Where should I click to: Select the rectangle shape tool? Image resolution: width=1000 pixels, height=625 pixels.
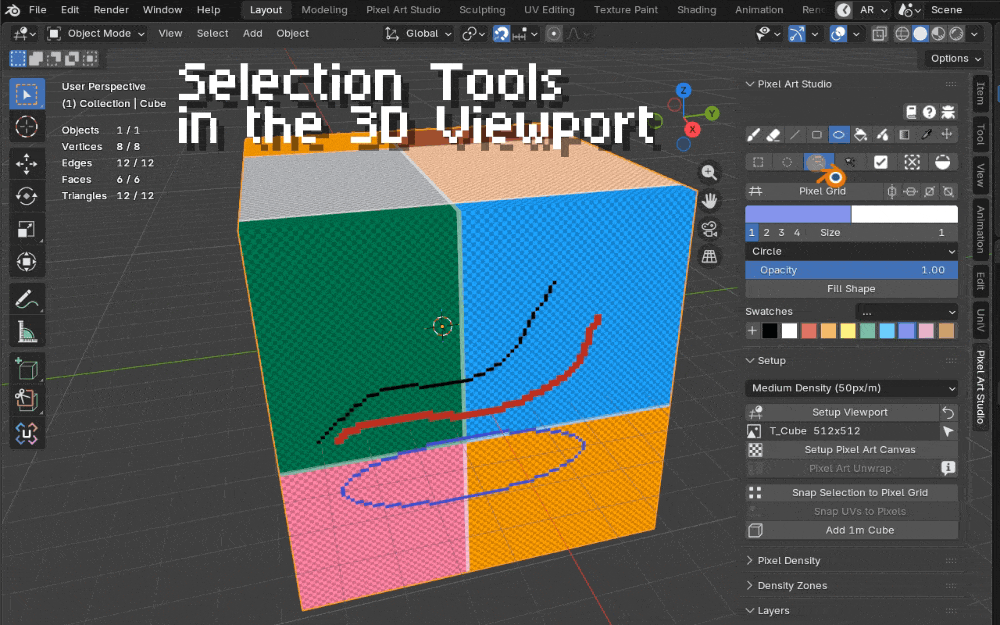click(x=816, y=135)
